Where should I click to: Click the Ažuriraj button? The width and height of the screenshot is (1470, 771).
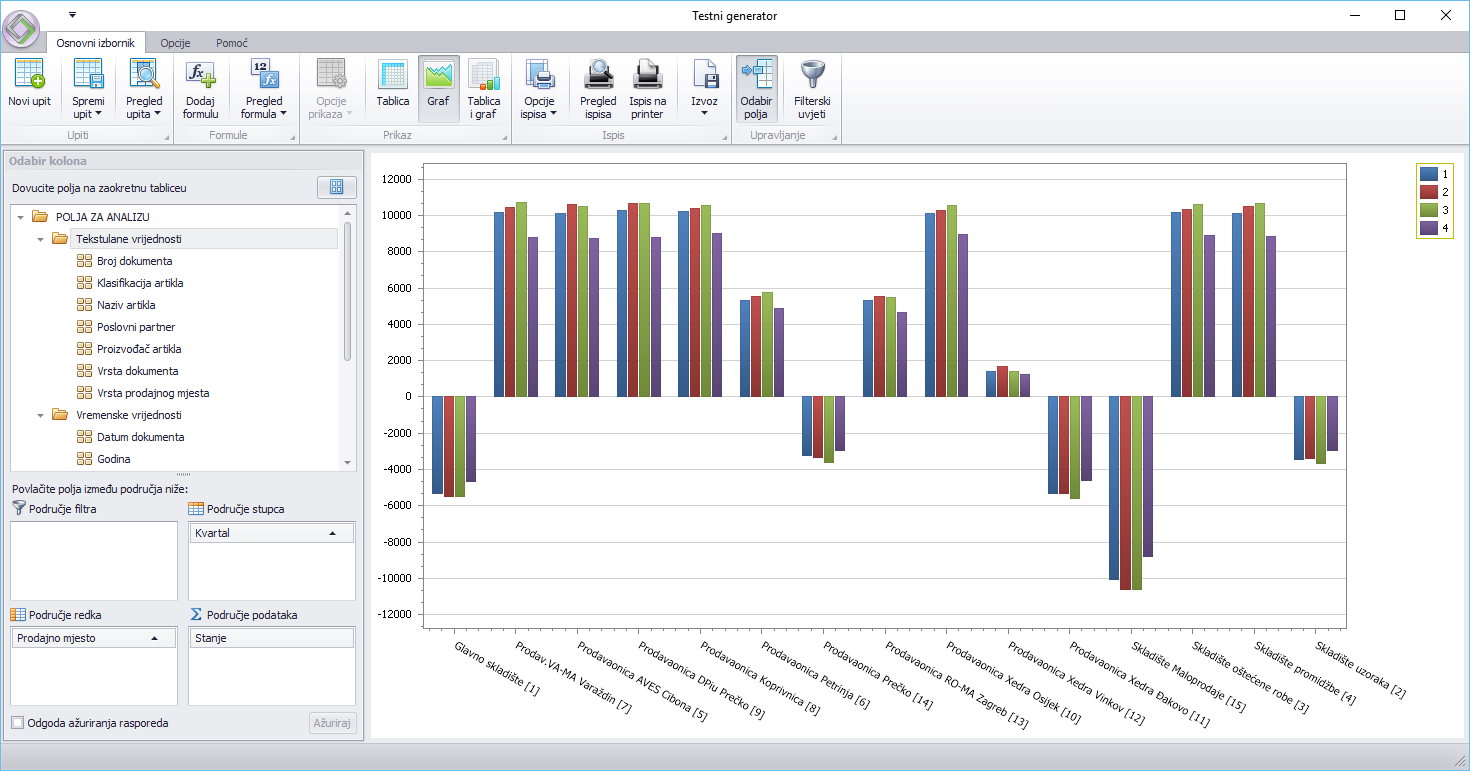pos(332,723)
